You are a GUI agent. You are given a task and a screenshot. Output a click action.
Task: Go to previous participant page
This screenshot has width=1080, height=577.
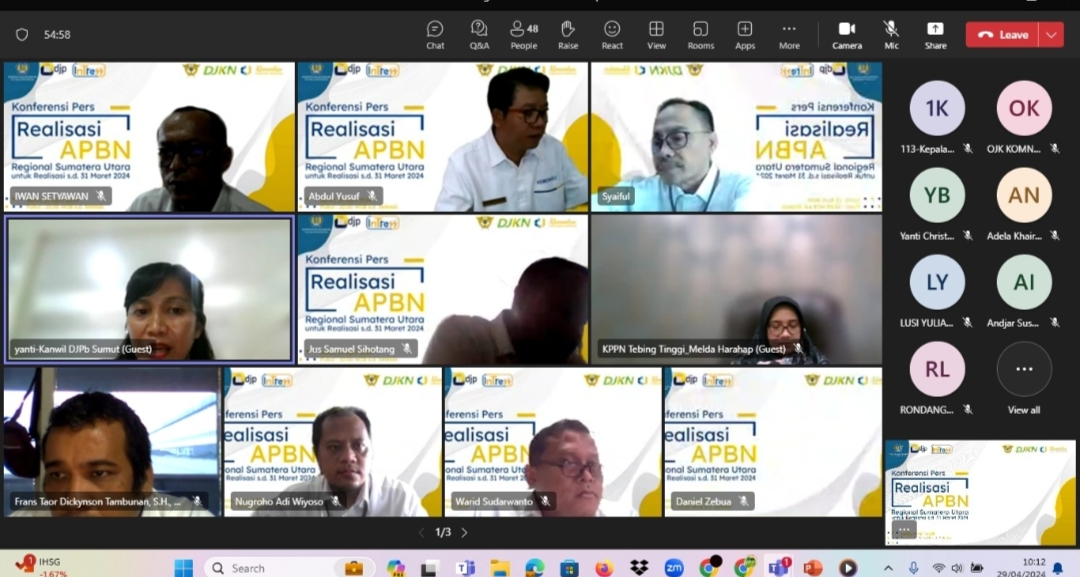[x=421, y=533]
